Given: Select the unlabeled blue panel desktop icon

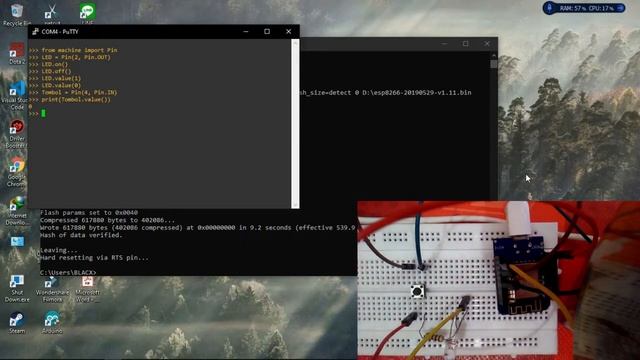Looking at the screenshot, I should click(x=17, y=242).
